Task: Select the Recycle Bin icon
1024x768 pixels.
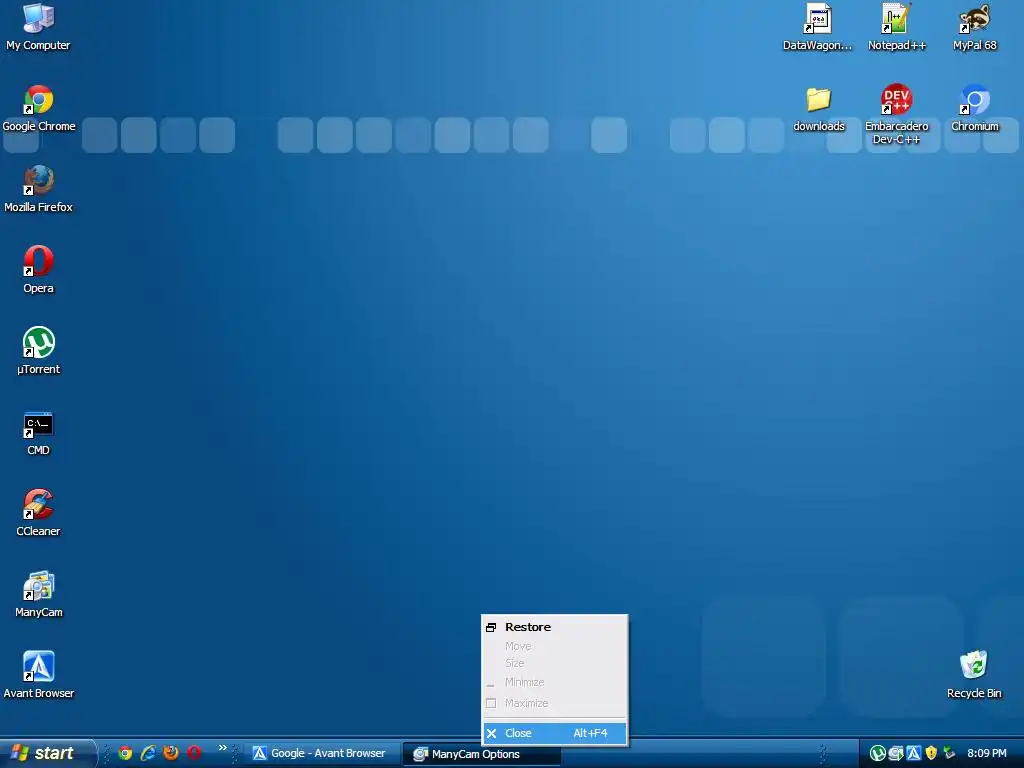Action: click(974, 675)
